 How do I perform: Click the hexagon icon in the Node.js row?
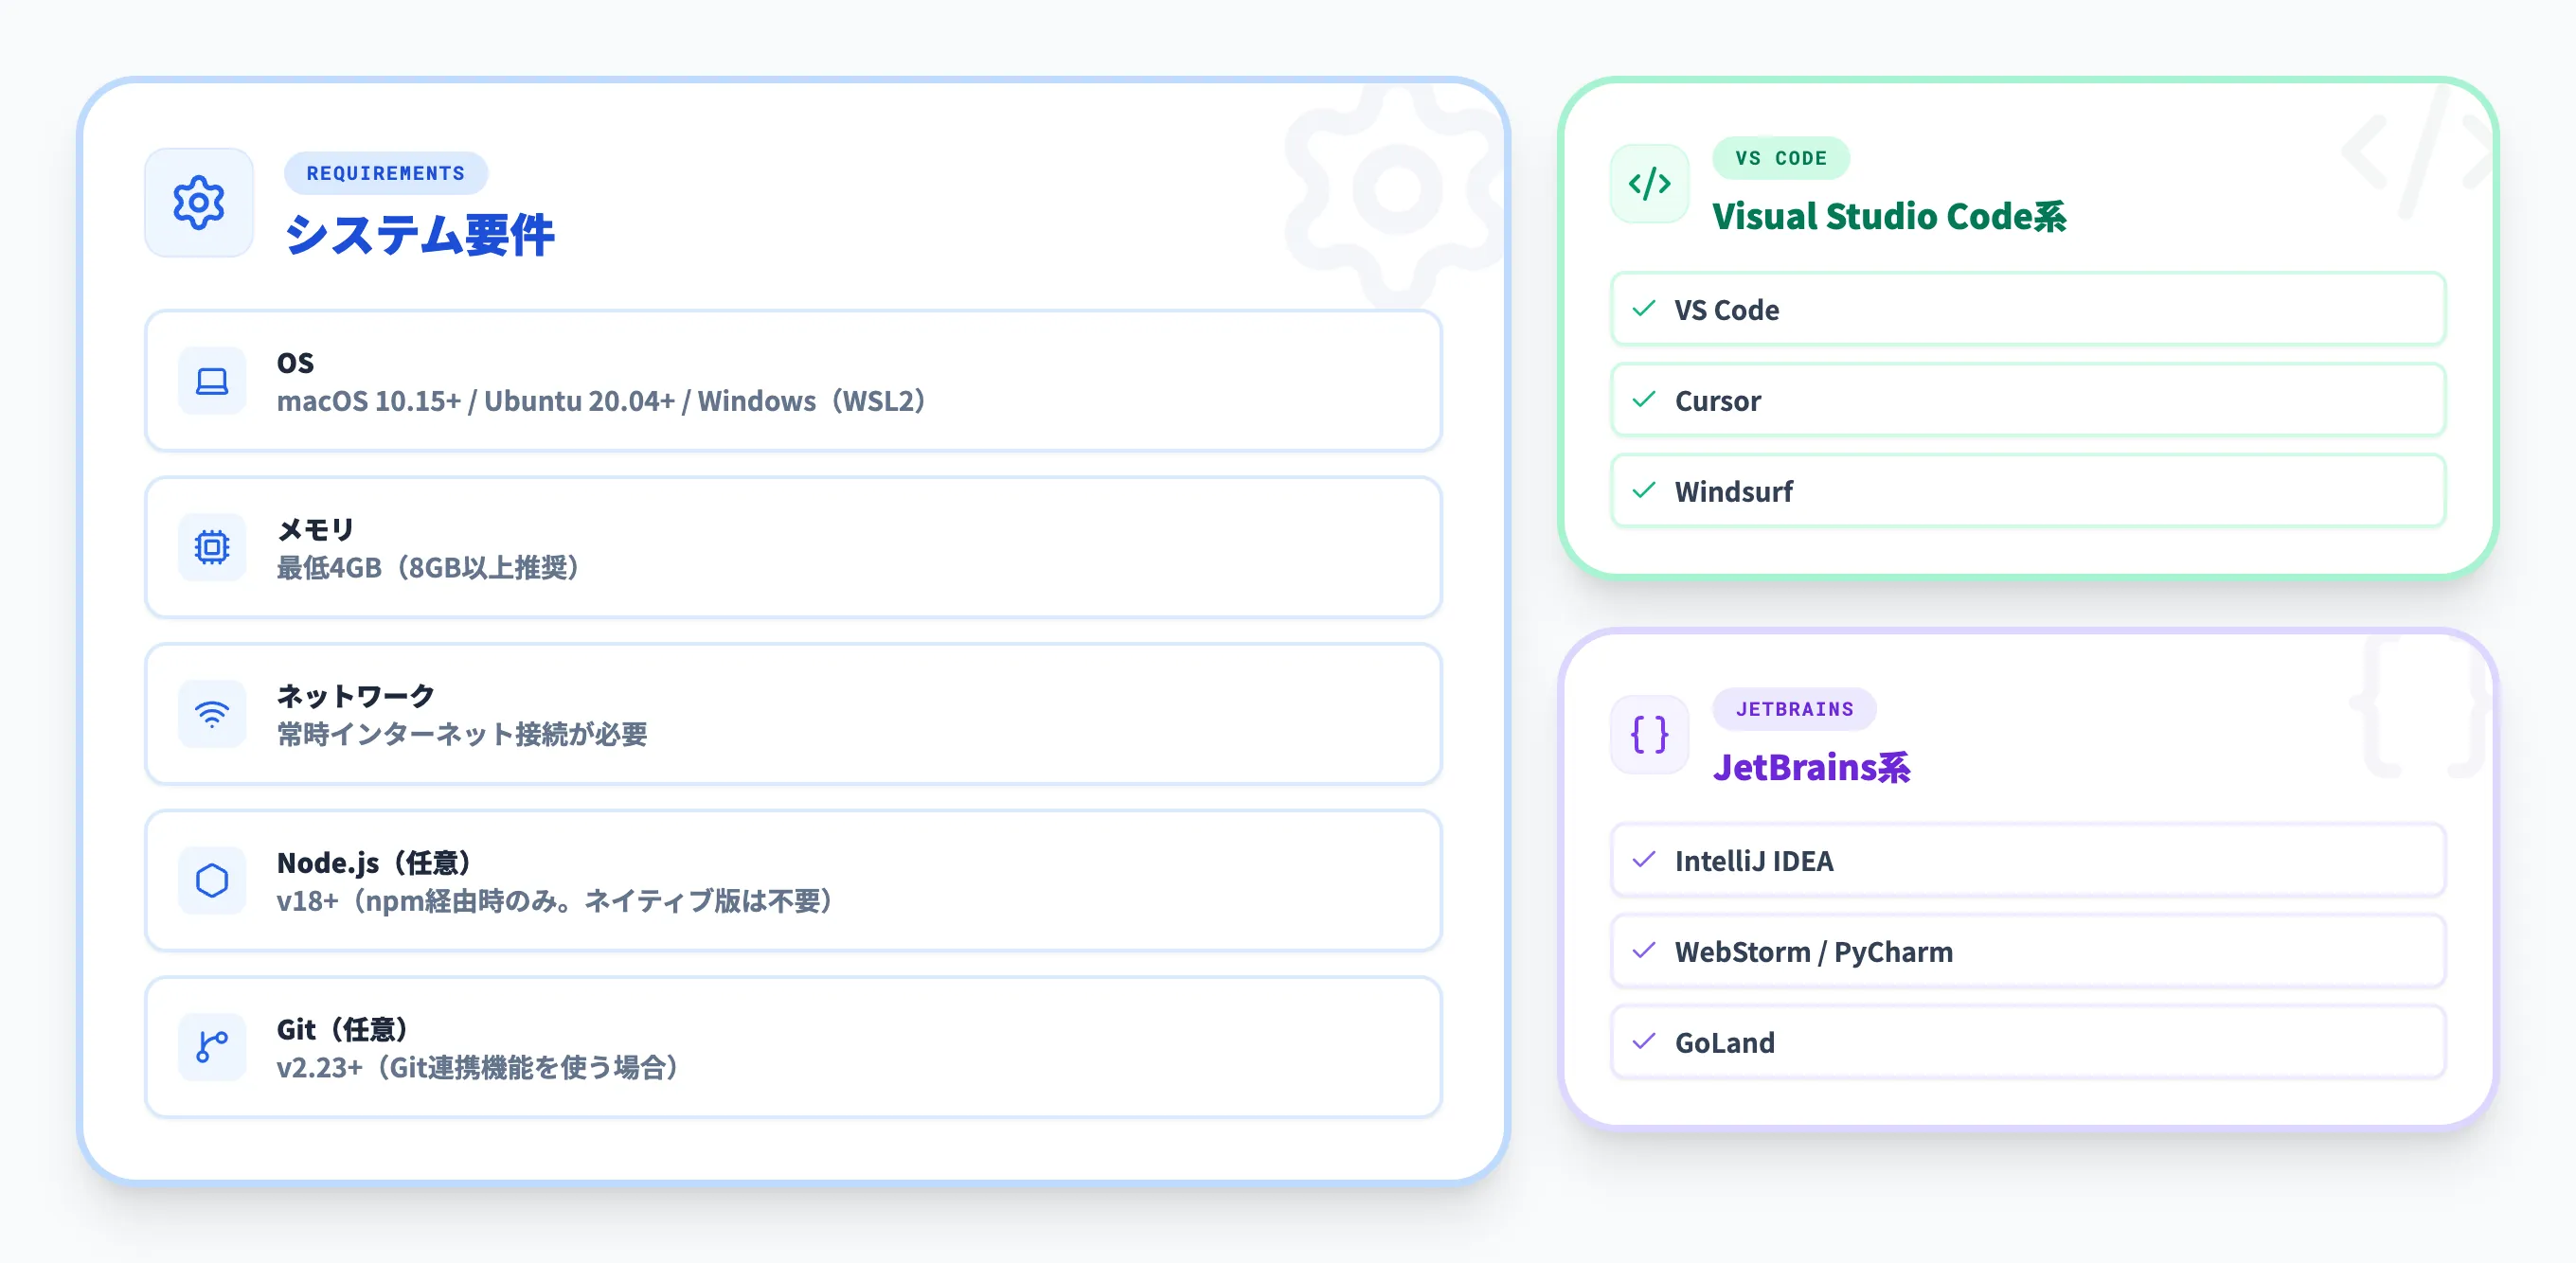point(212,881)
